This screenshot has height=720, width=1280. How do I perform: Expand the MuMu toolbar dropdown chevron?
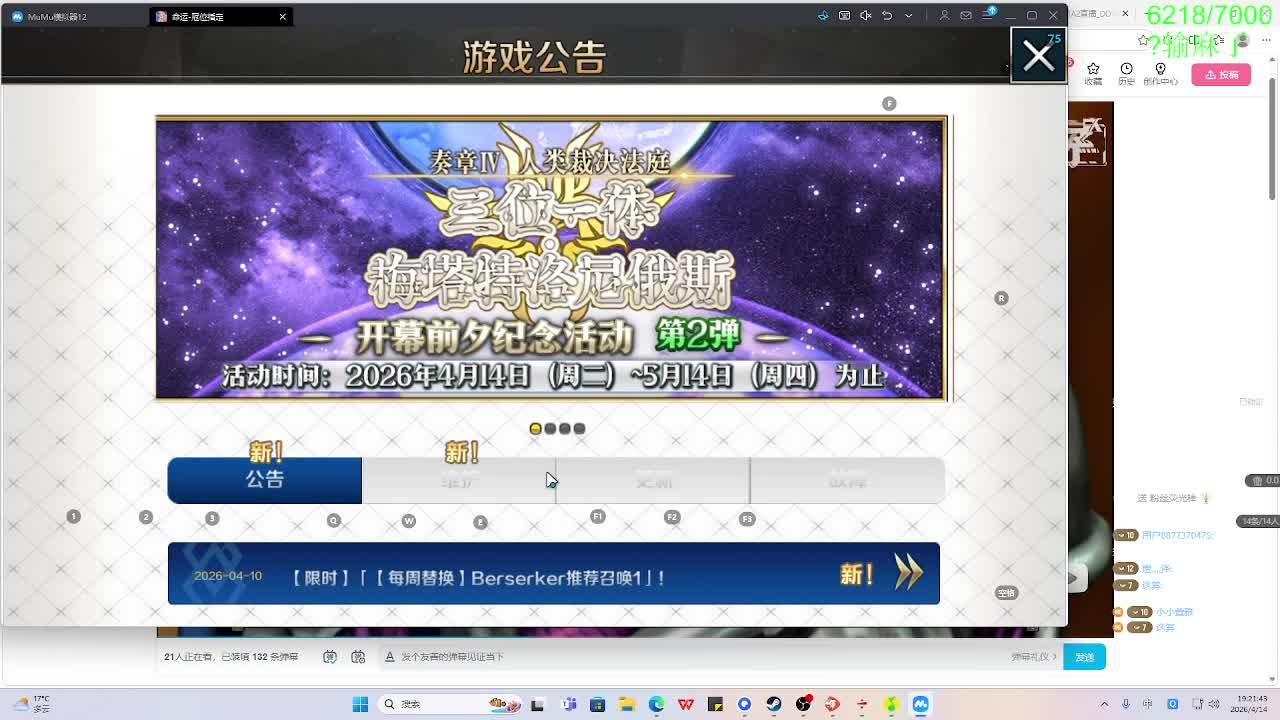(908, 15)
